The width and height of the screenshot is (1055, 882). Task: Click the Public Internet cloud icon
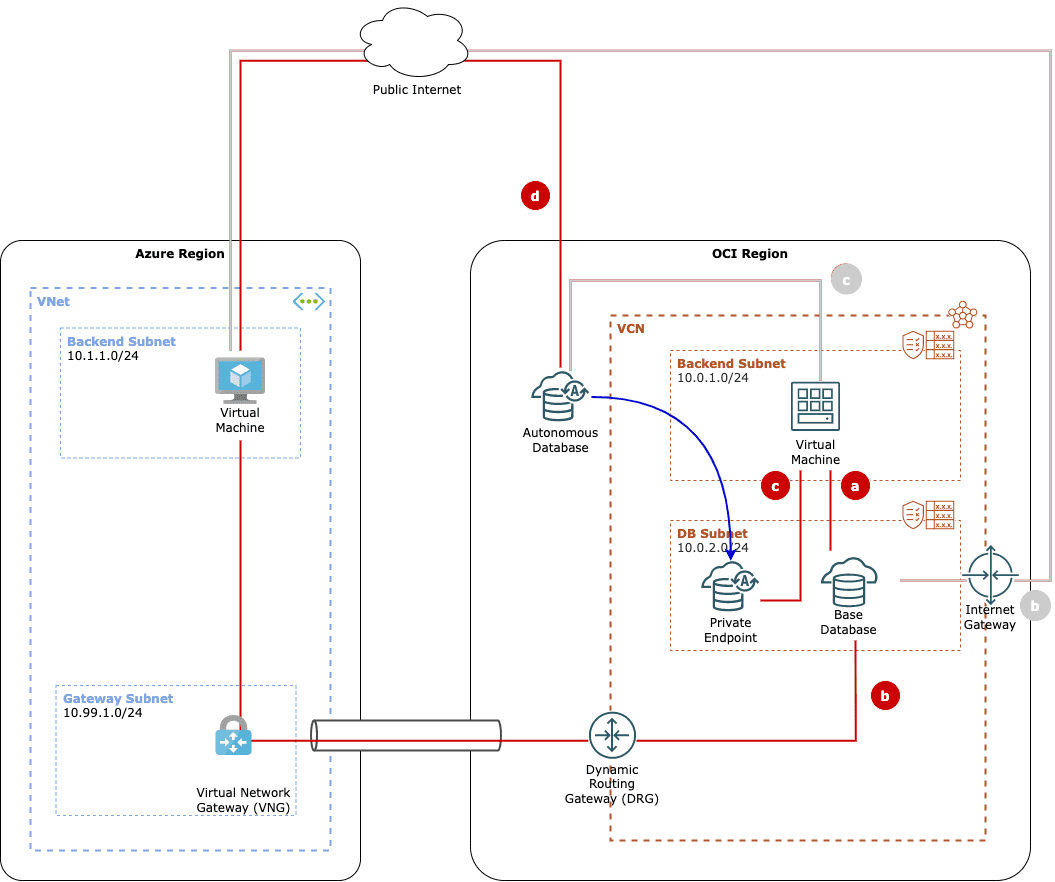point(414,42)
